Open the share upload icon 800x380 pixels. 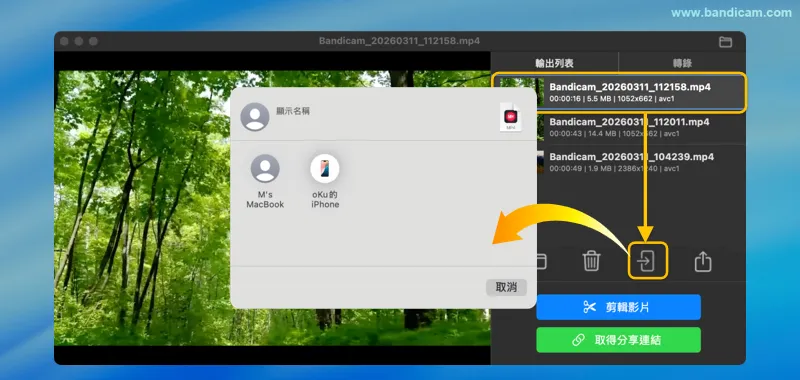click(x=703, y=261)
